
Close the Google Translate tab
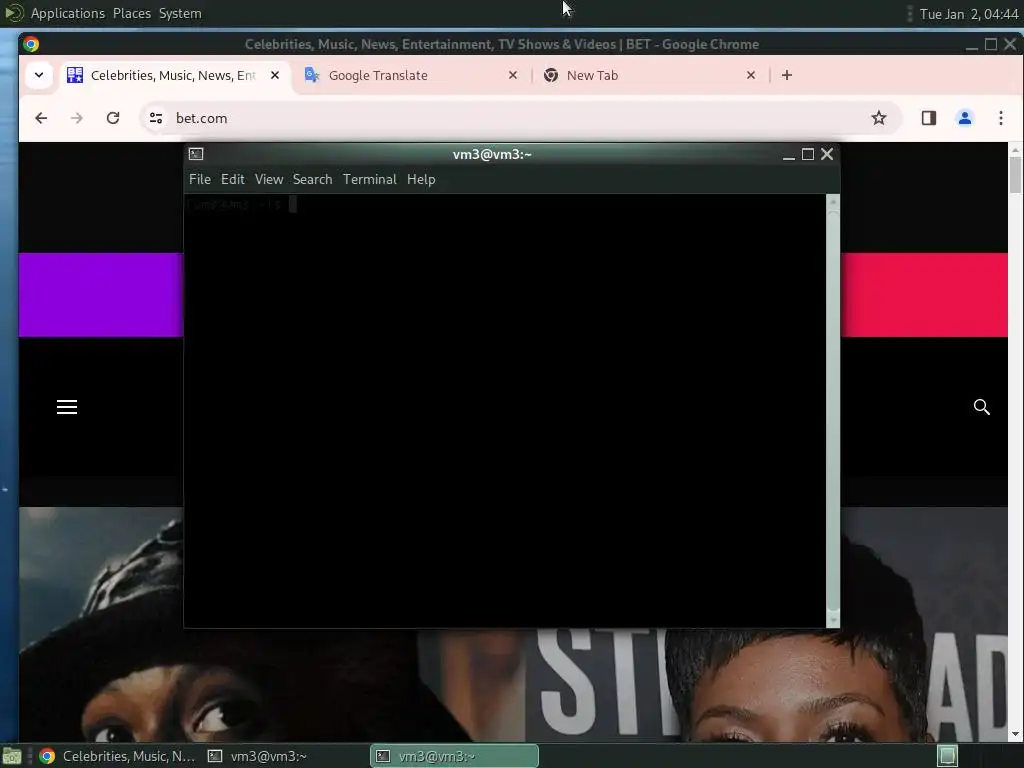pos(513,75)
